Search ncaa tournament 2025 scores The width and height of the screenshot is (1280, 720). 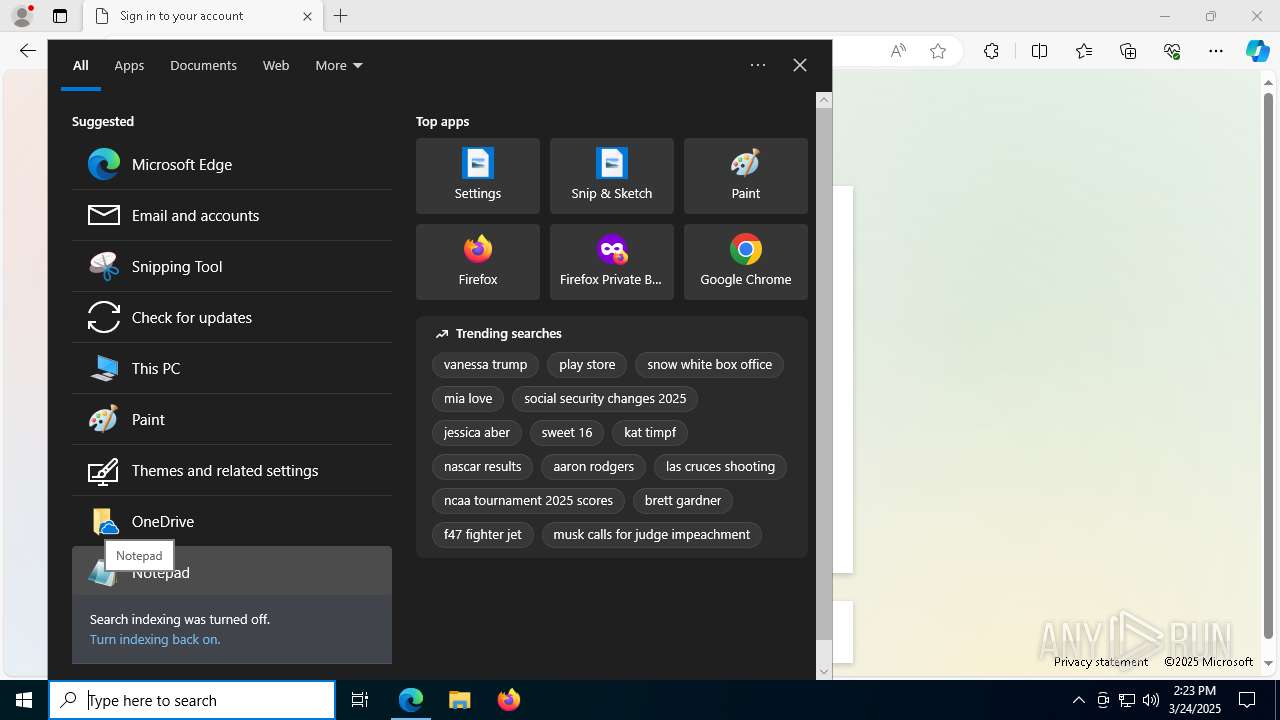click(x=528, y=501)
